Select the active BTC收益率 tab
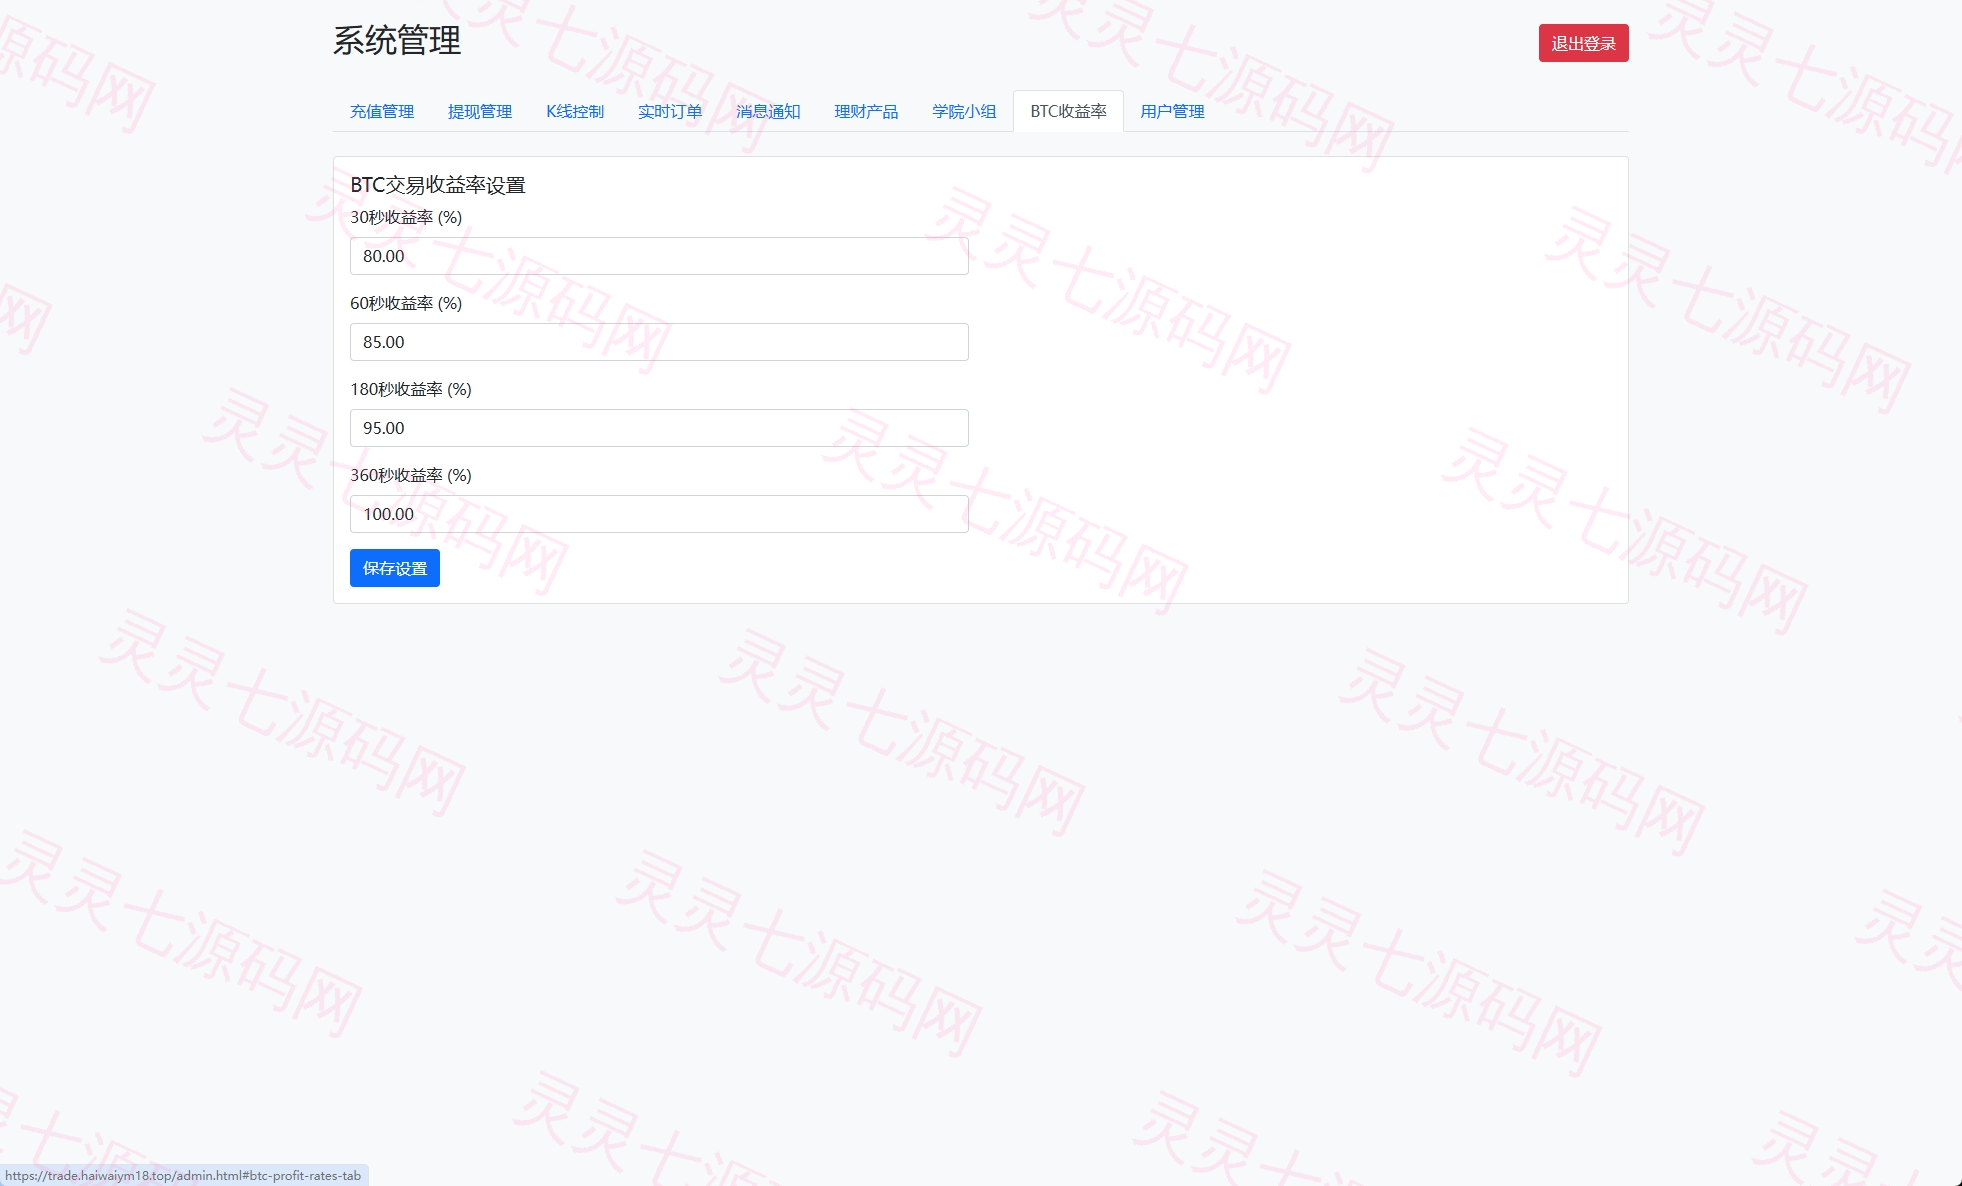This screenshot has width=1962, height=1186. click(1068, 111)
